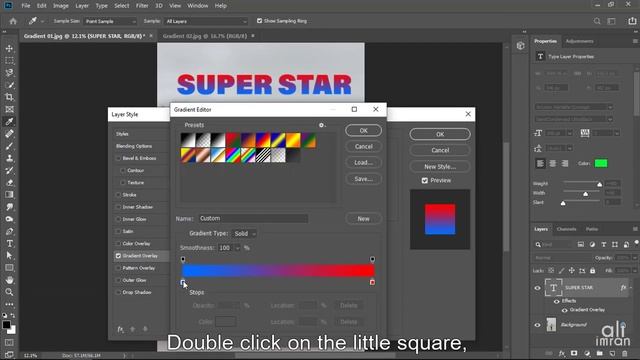Screen dimensions: 640x360
Task: Open the Smoothness value dropdown arrow
Action: pyautogui.click(x=238, y=248)
